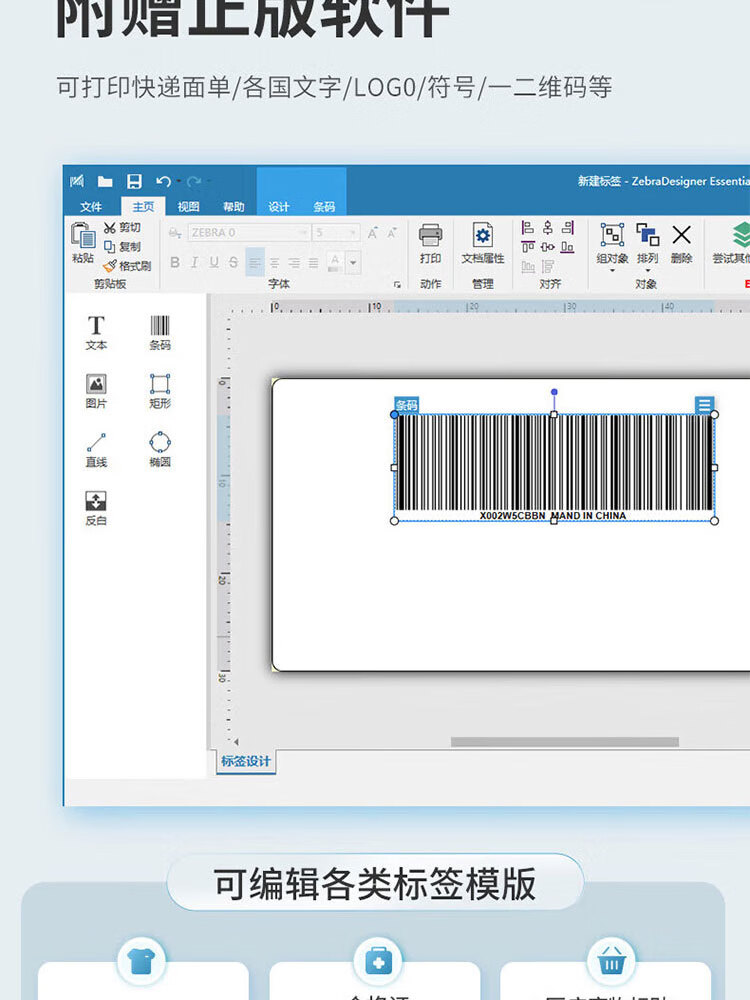The image size is (750, 1000).
Task: Select the Barcode (条码) tool
Action: (160, 332)
